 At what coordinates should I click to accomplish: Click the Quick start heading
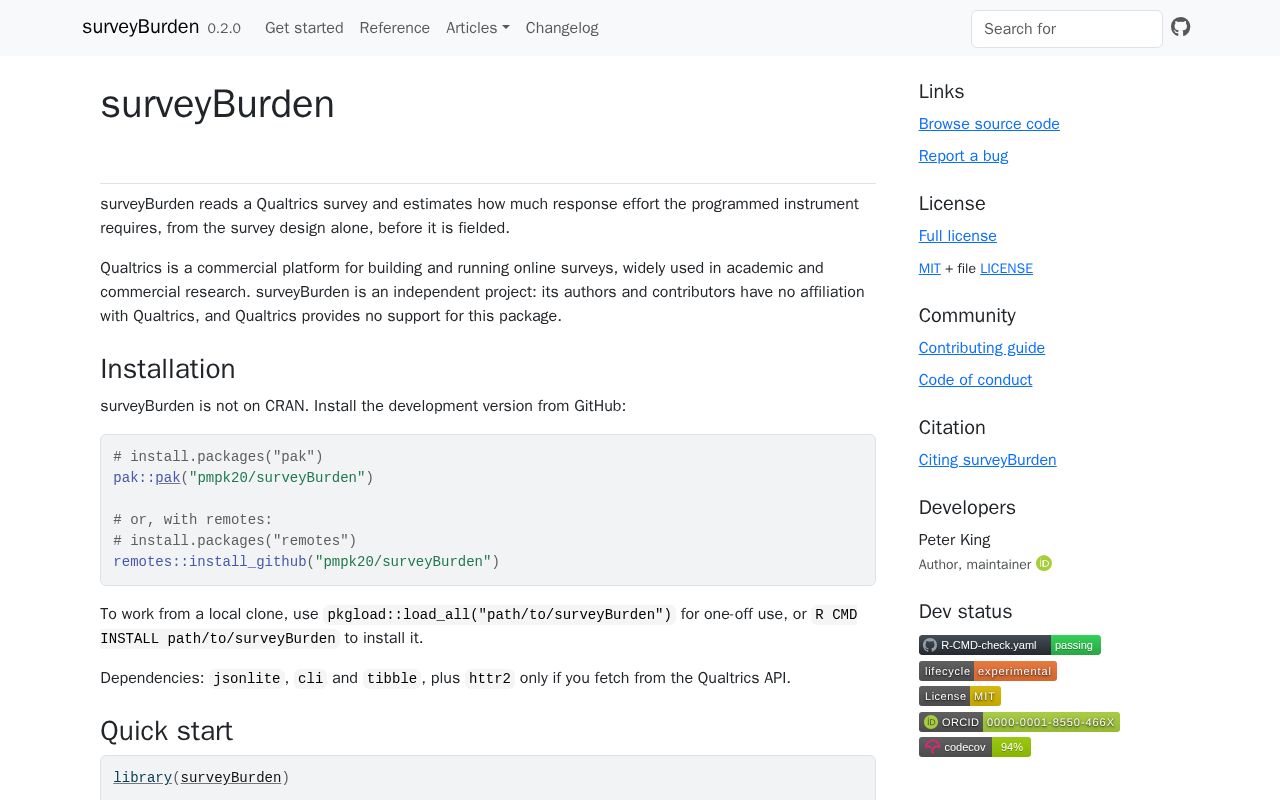pyautogui.click(x=166, y=731)
